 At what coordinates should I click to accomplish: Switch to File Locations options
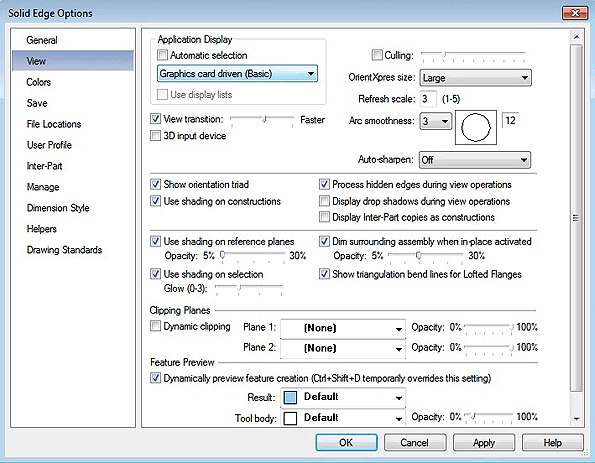54,124
